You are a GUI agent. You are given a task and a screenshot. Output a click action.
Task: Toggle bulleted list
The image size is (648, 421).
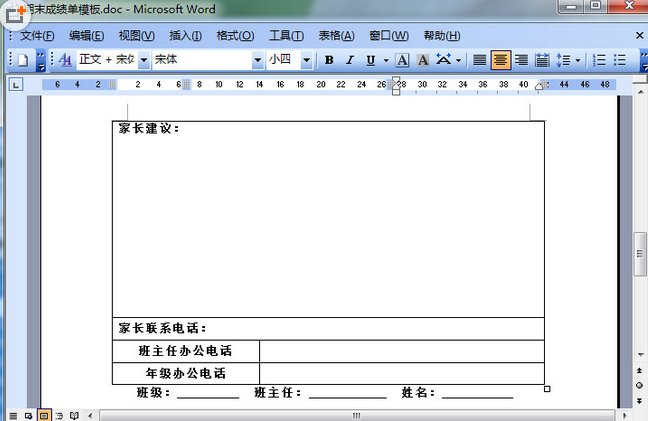619,60
